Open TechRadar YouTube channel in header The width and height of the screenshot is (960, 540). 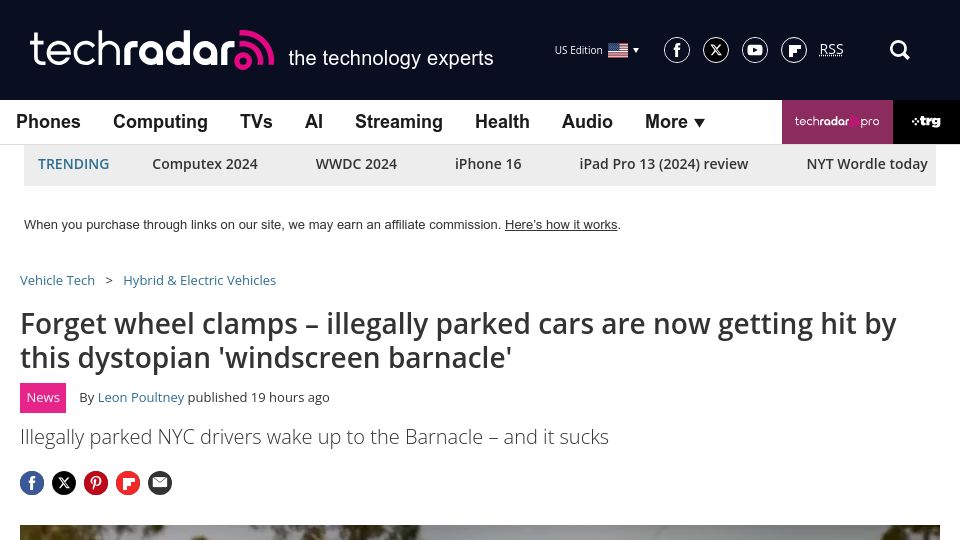[x=755, y=50]
